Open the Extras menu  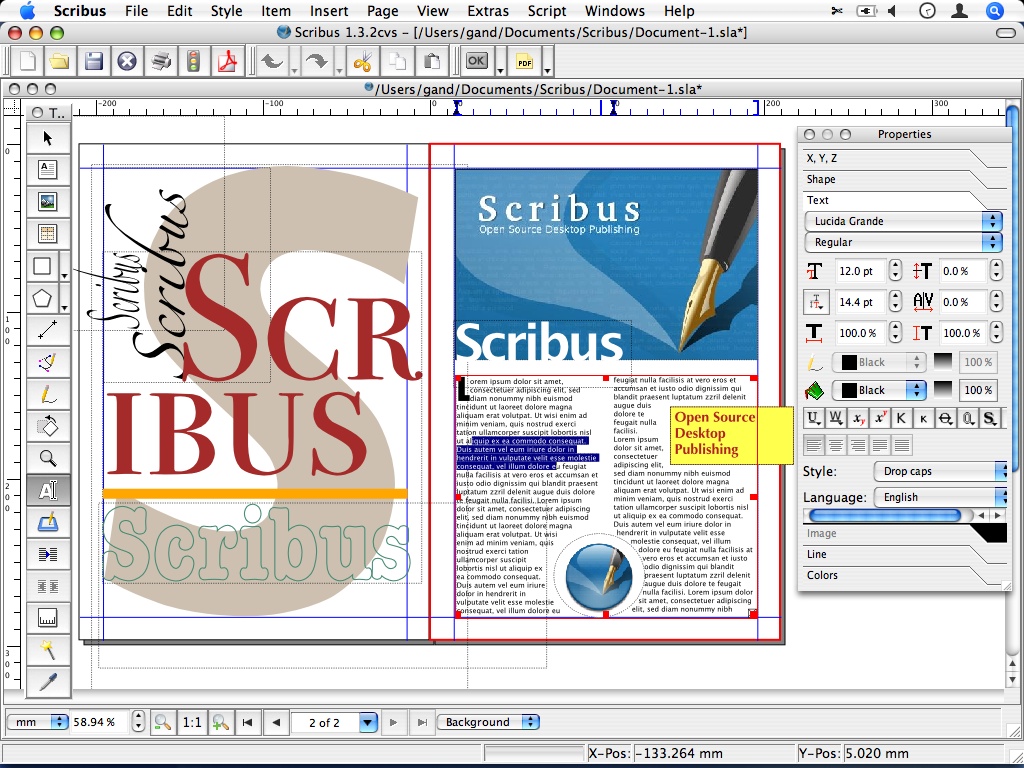488,11
